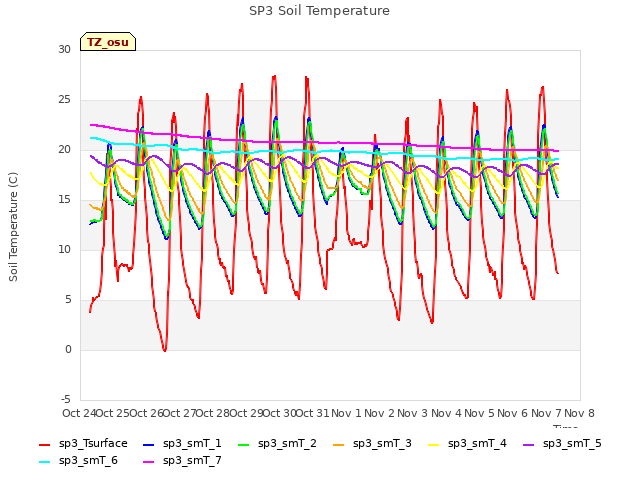Screen dimensions: 640x480
Task: Select the sp3_smT_5 legend label
Action: pos(572,444)
